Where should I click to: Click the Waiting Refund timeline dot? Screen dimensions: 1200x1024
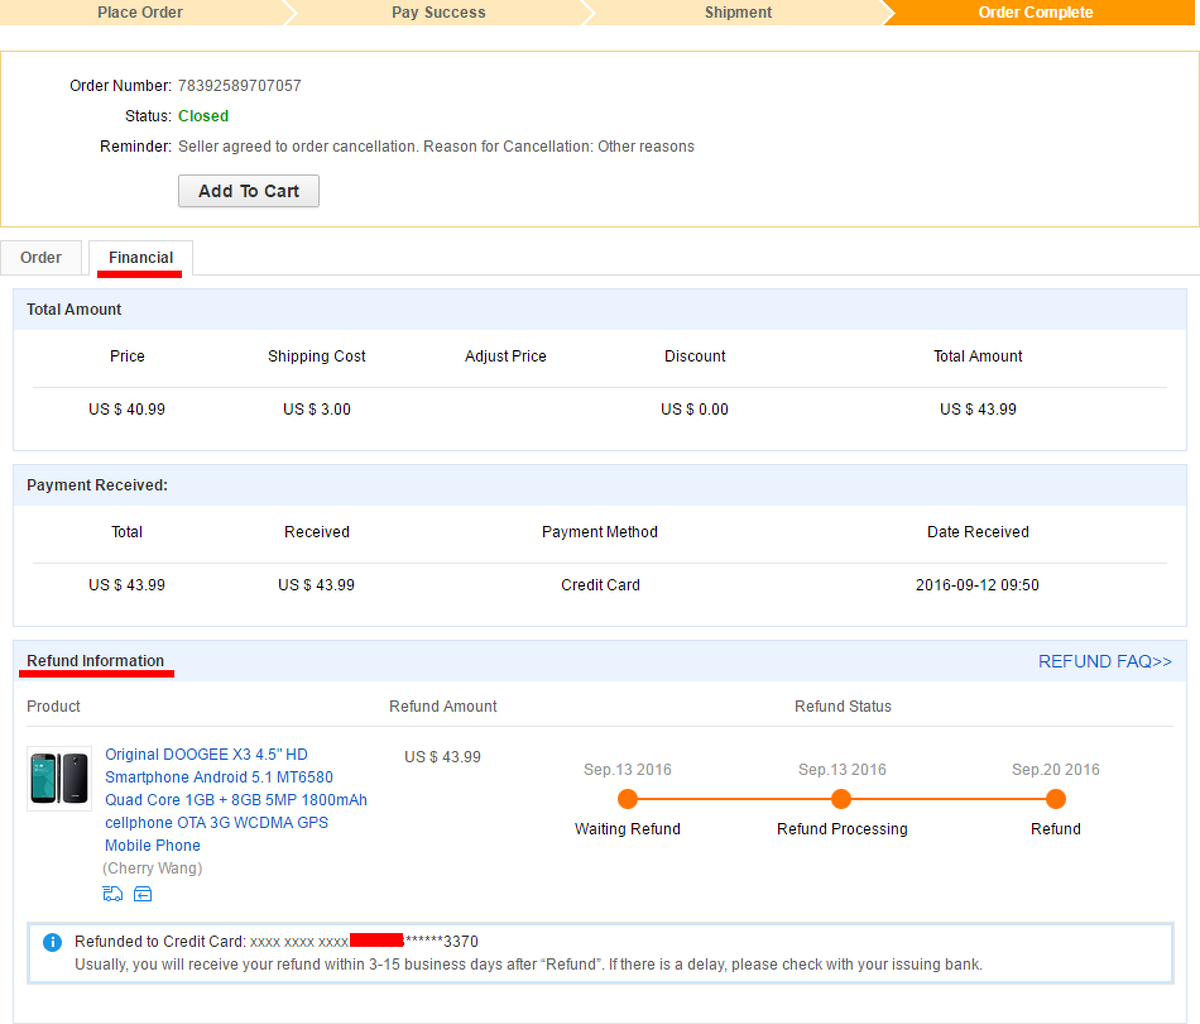[x=628, y=799]
